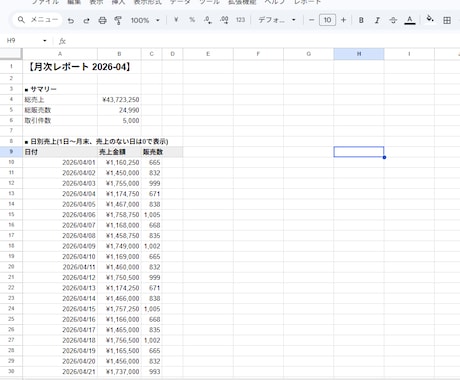Search menus in the メニュー box
460x380 pixels.
pyautogui.click(x=37, y=20)
